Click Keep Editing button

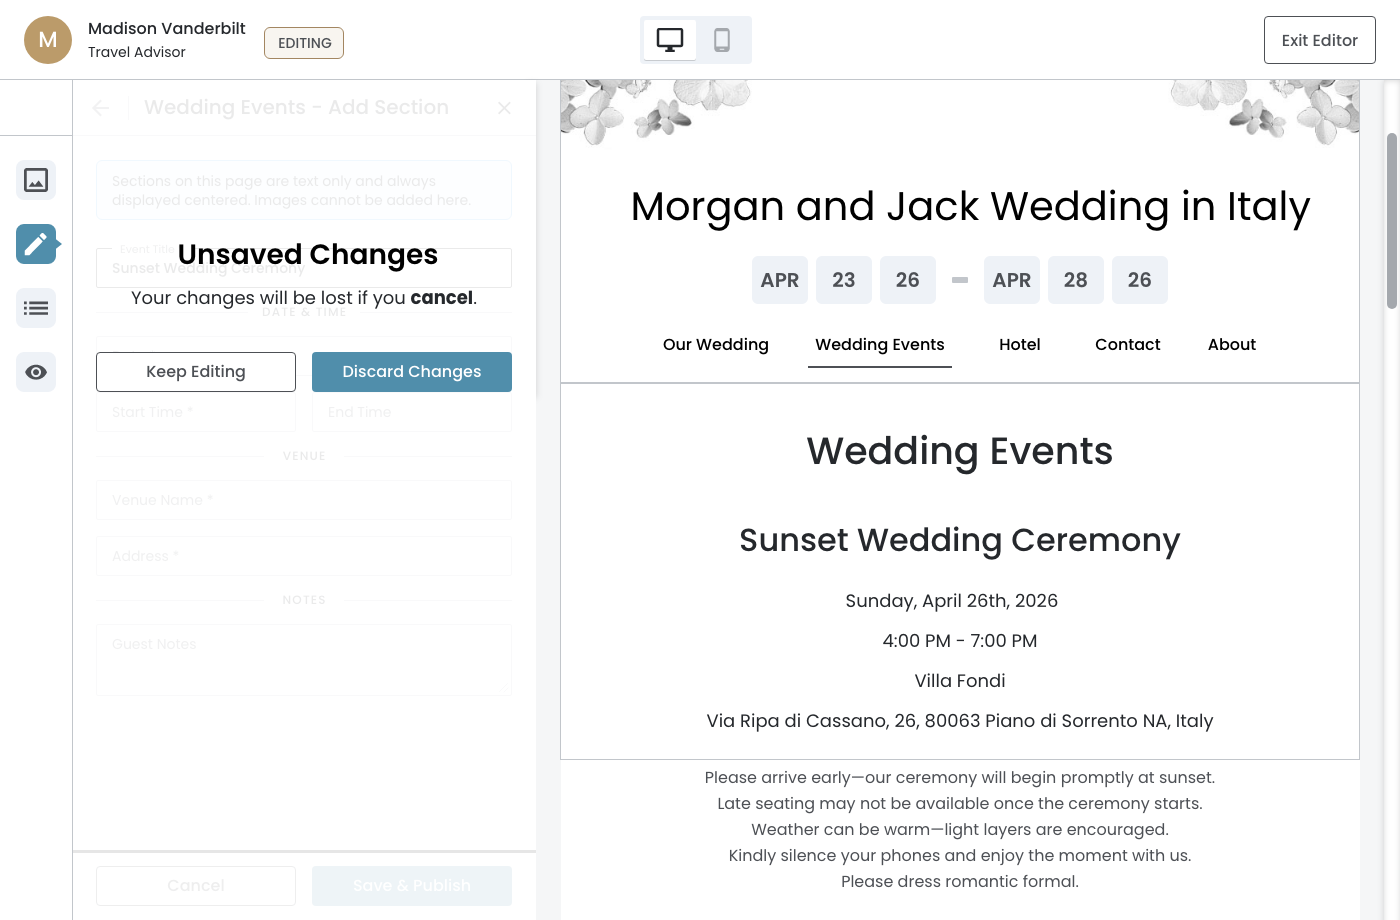(196, 372)
